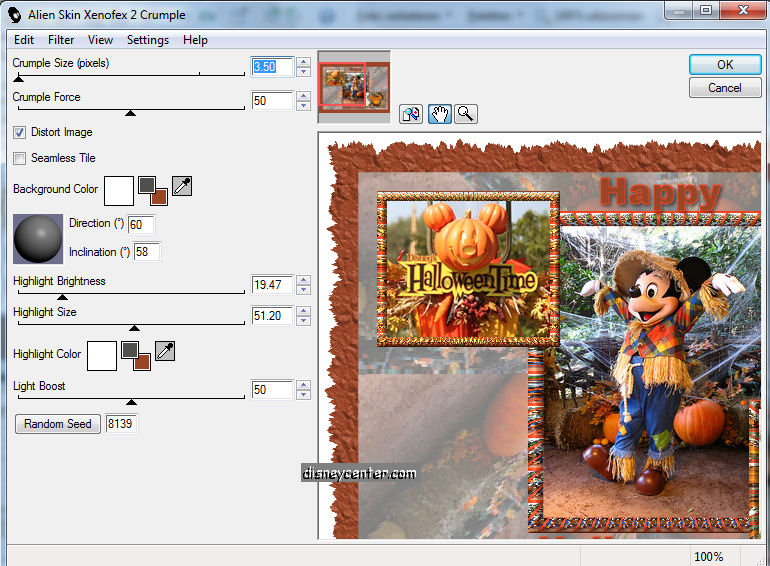Click the Highlight Size value field
This screenshot has width=770, height=566.
pyautogui.click(x=273, y=316)
